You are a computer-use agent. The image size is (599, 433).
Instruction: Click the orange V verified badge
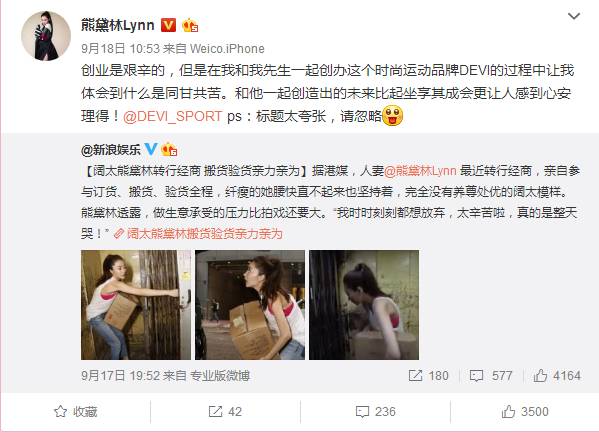[168, 25]
